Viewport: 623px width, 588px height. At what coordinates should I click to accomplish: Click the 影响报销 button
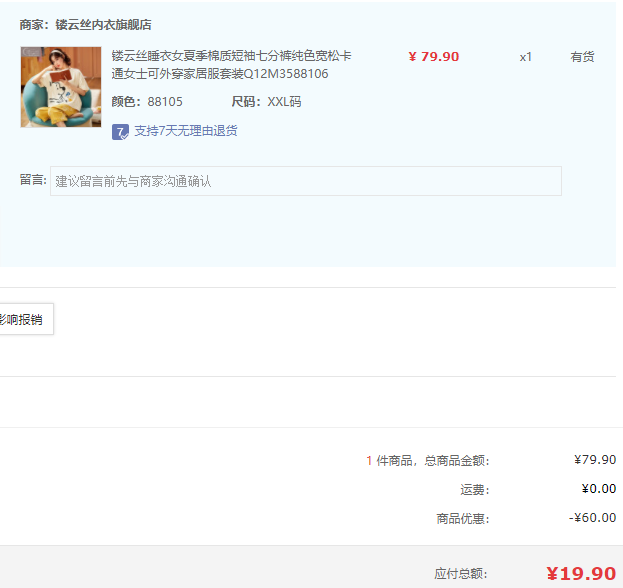pyautogui.click(x=24, y=319)
